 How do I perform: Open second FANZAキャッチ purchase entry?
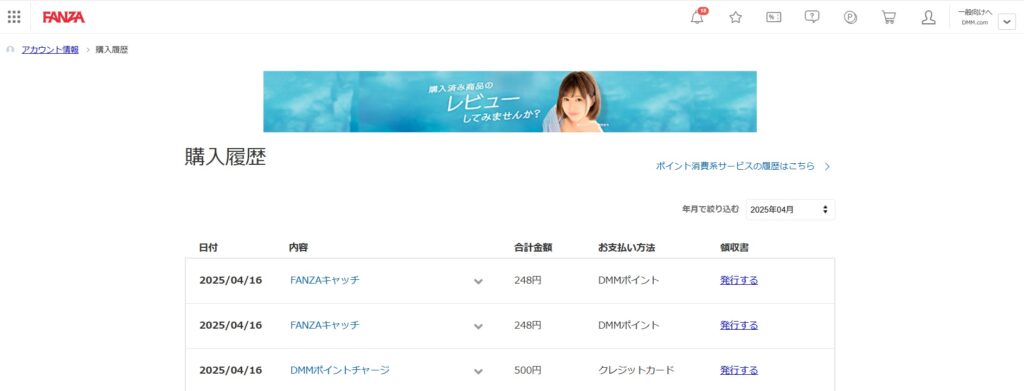[325, 325]
